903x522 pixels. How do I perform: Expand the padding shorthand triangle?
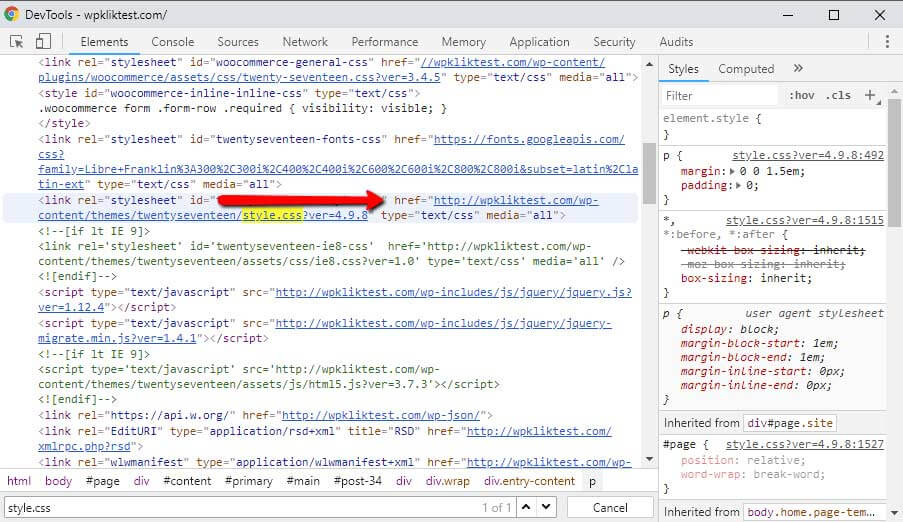[738, 186]
